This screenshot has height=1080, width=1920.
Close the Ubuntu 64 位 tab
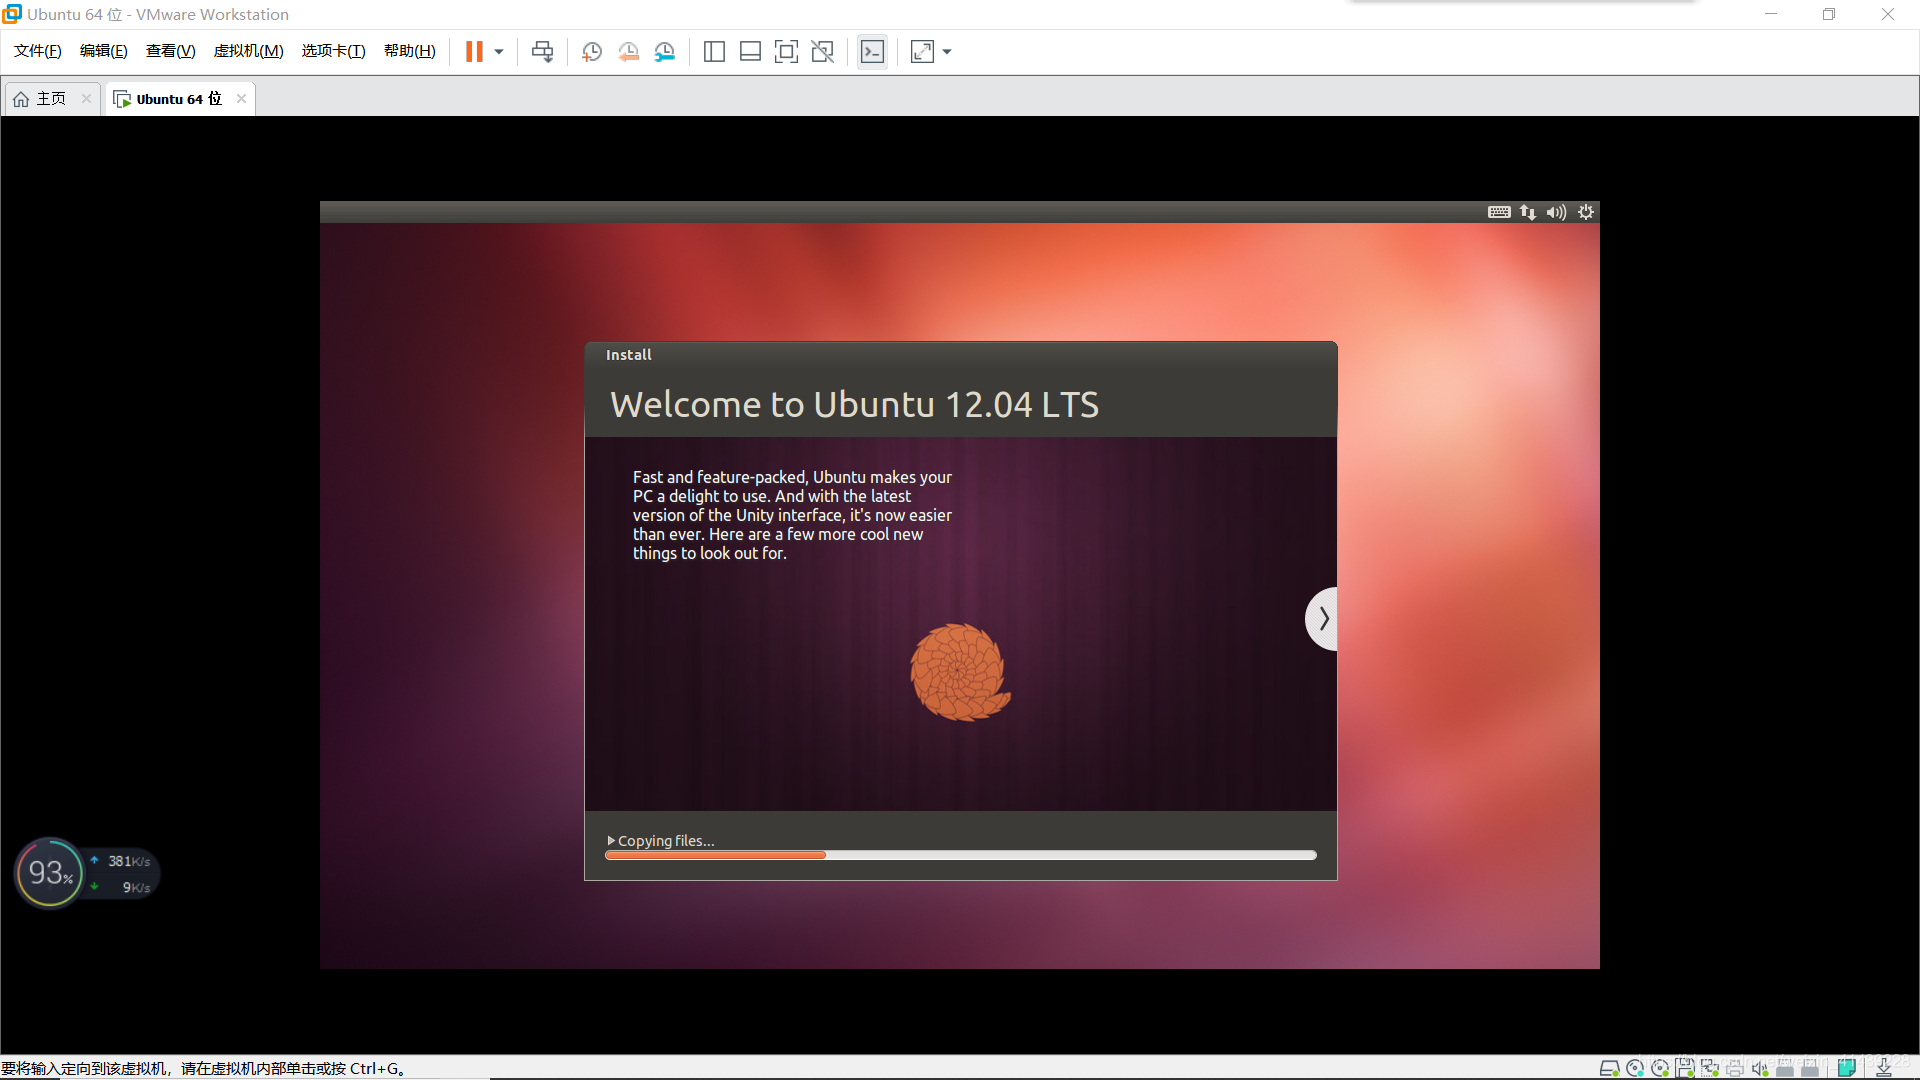[241, 99]
